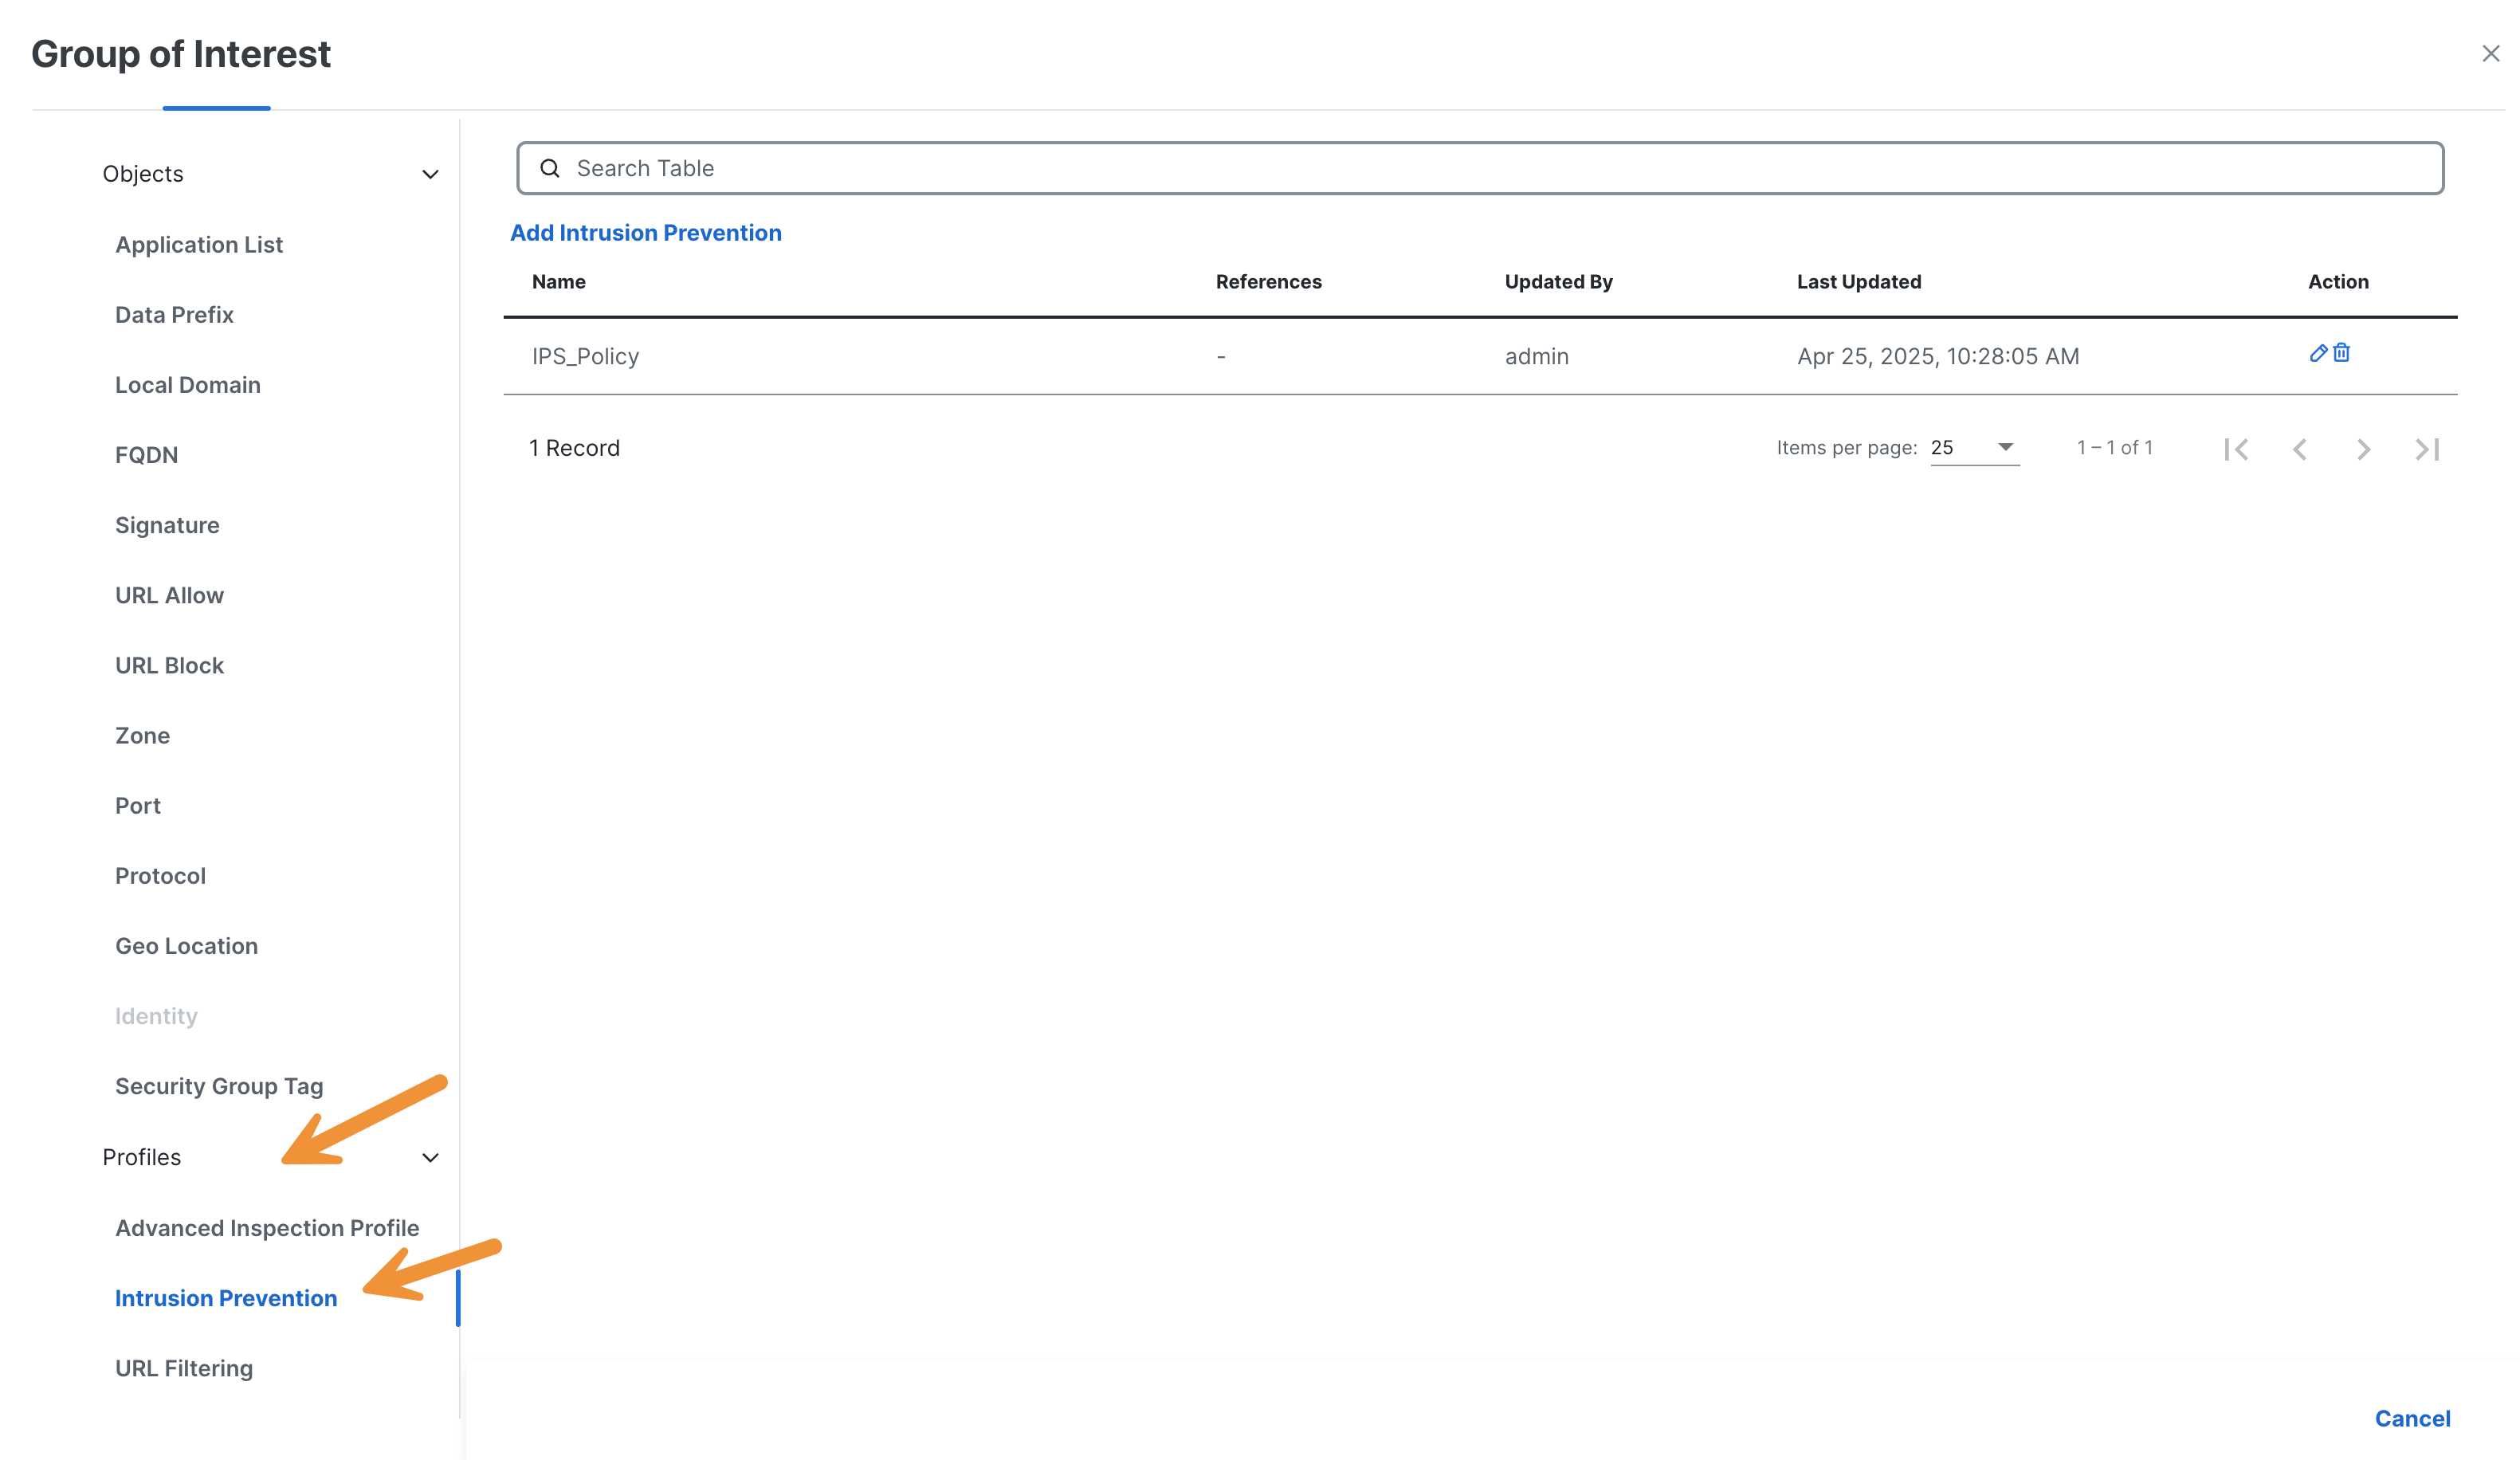Go to next page of table
Screen dimensions: 2520x1460
coord(2363,449)
